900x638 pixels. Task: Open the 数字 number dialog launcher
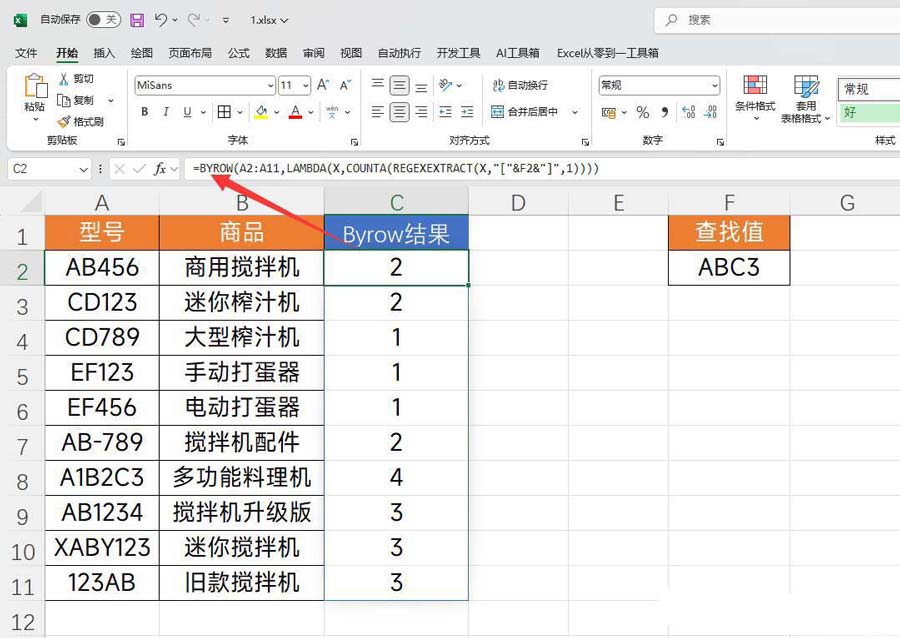pos(720,142)
